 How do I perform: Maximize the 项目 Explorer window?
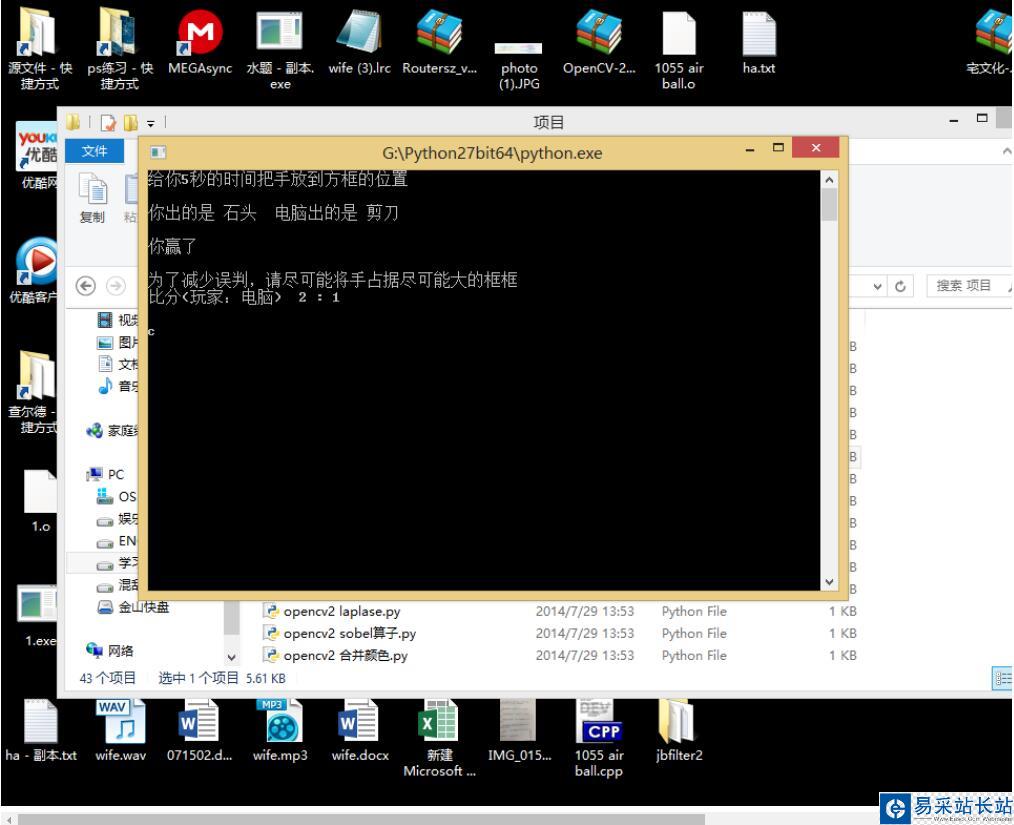pos(982,118)
